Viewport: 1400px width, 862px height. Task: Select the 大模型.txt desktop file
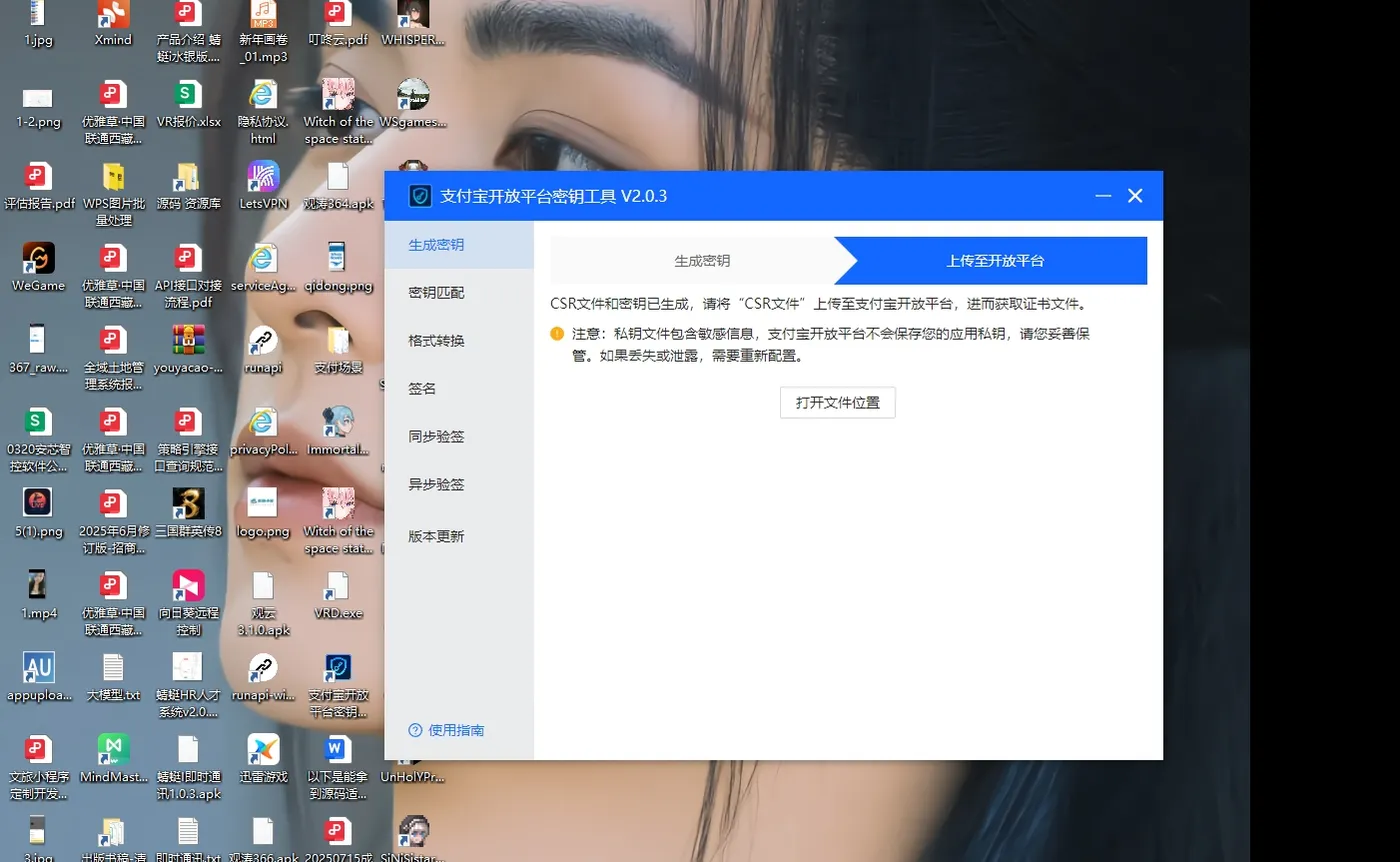(x=113, y=678)
